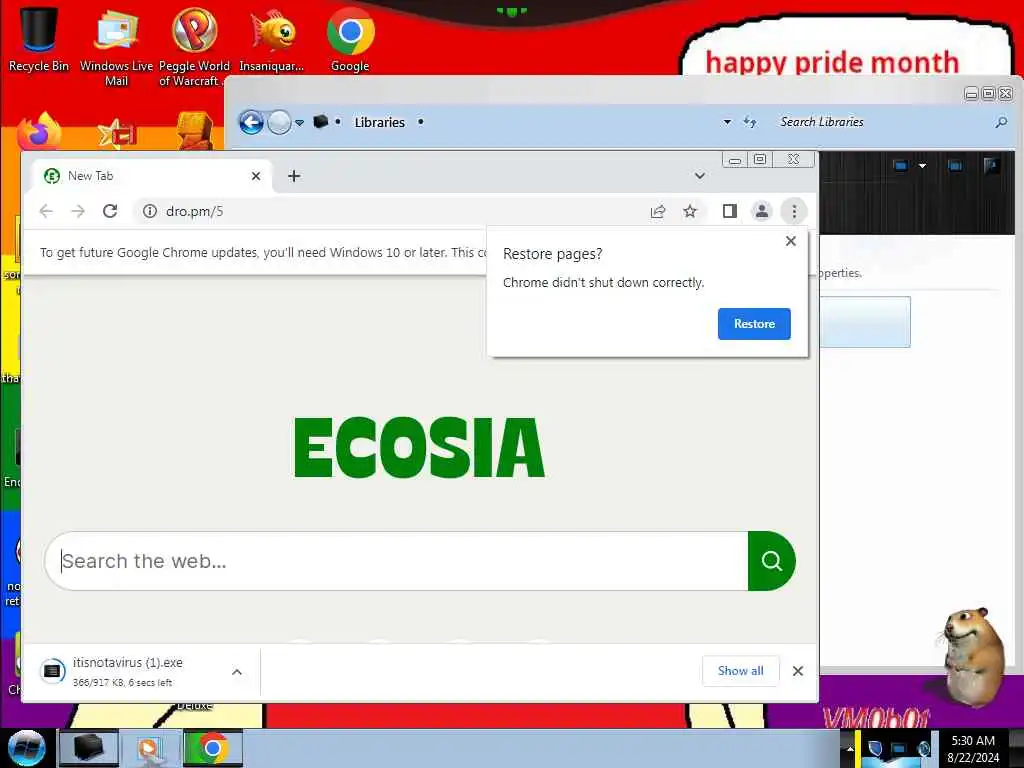
Task: Click the search magnifier in Libraries window
Action: [x=1001, y=122]
